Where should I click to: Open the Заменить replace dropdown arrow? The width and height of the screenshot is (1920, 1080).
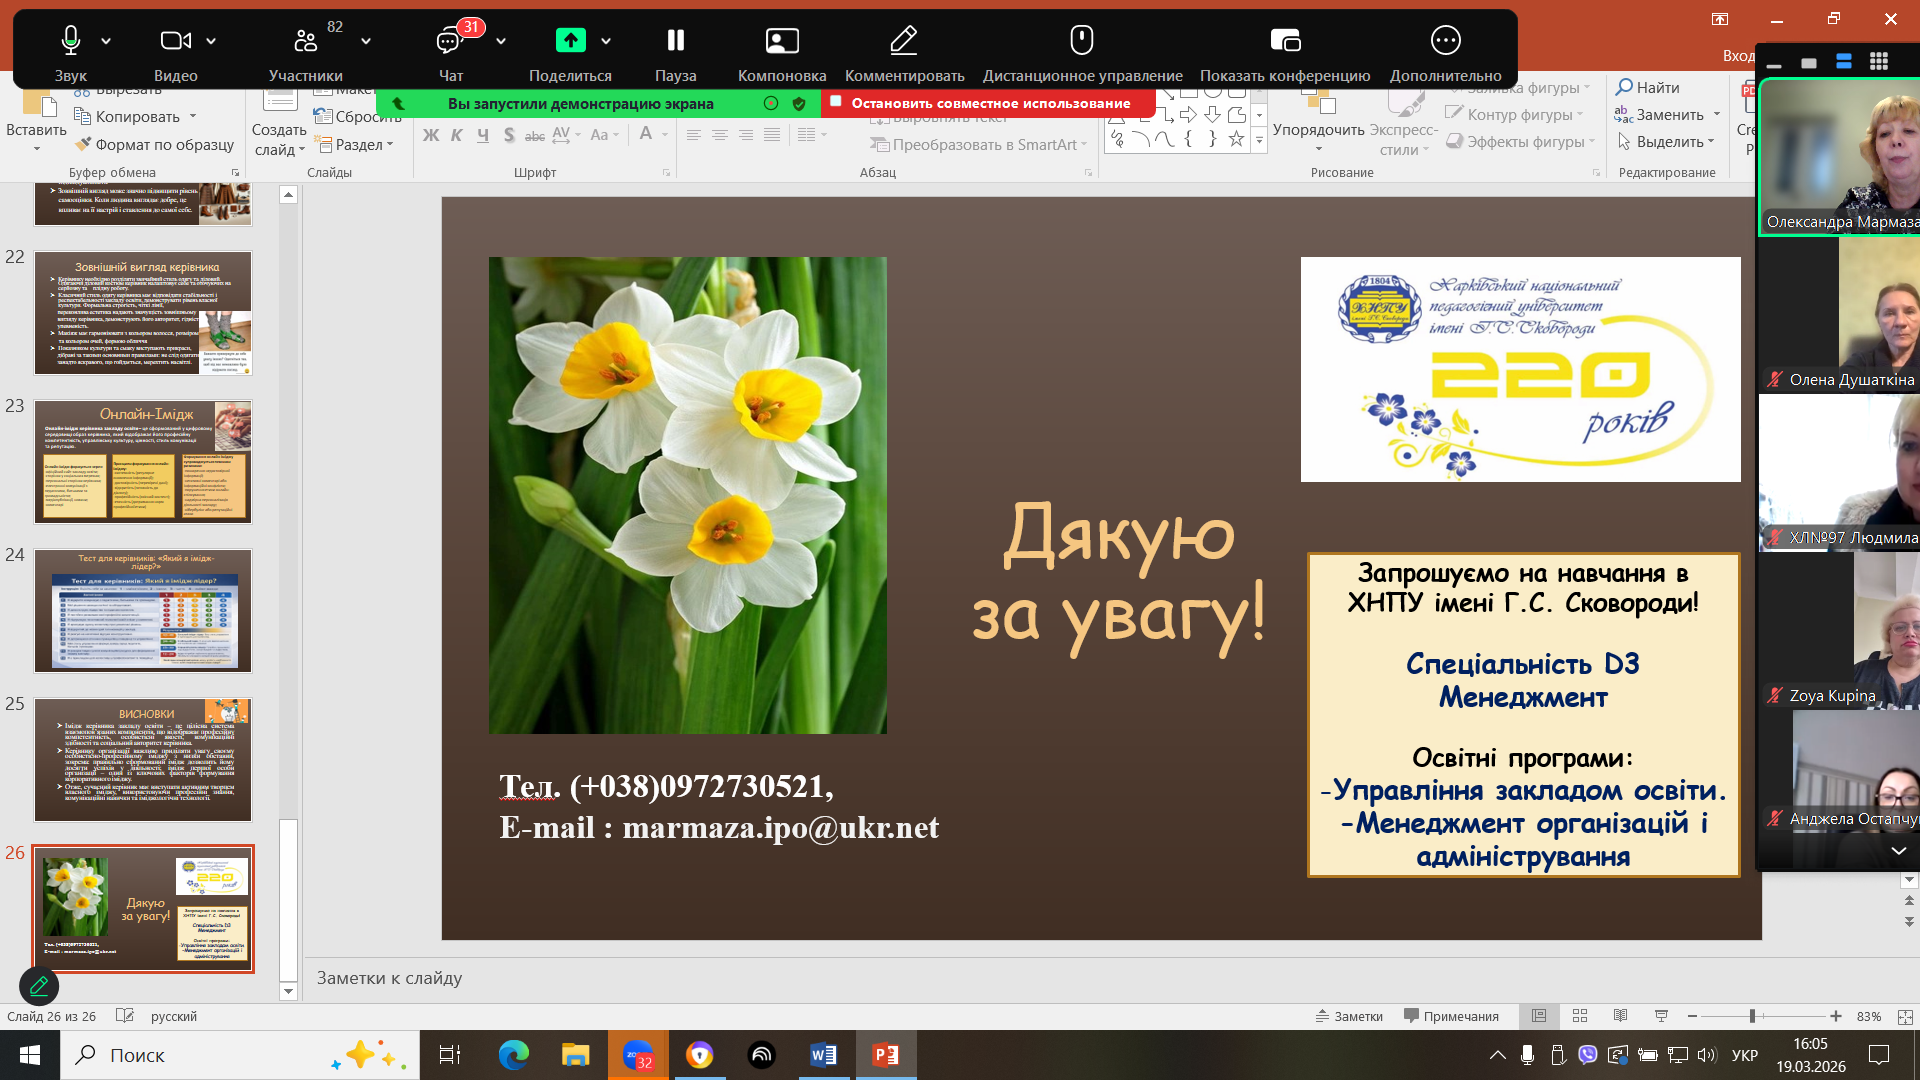(x=1717, y=114)
